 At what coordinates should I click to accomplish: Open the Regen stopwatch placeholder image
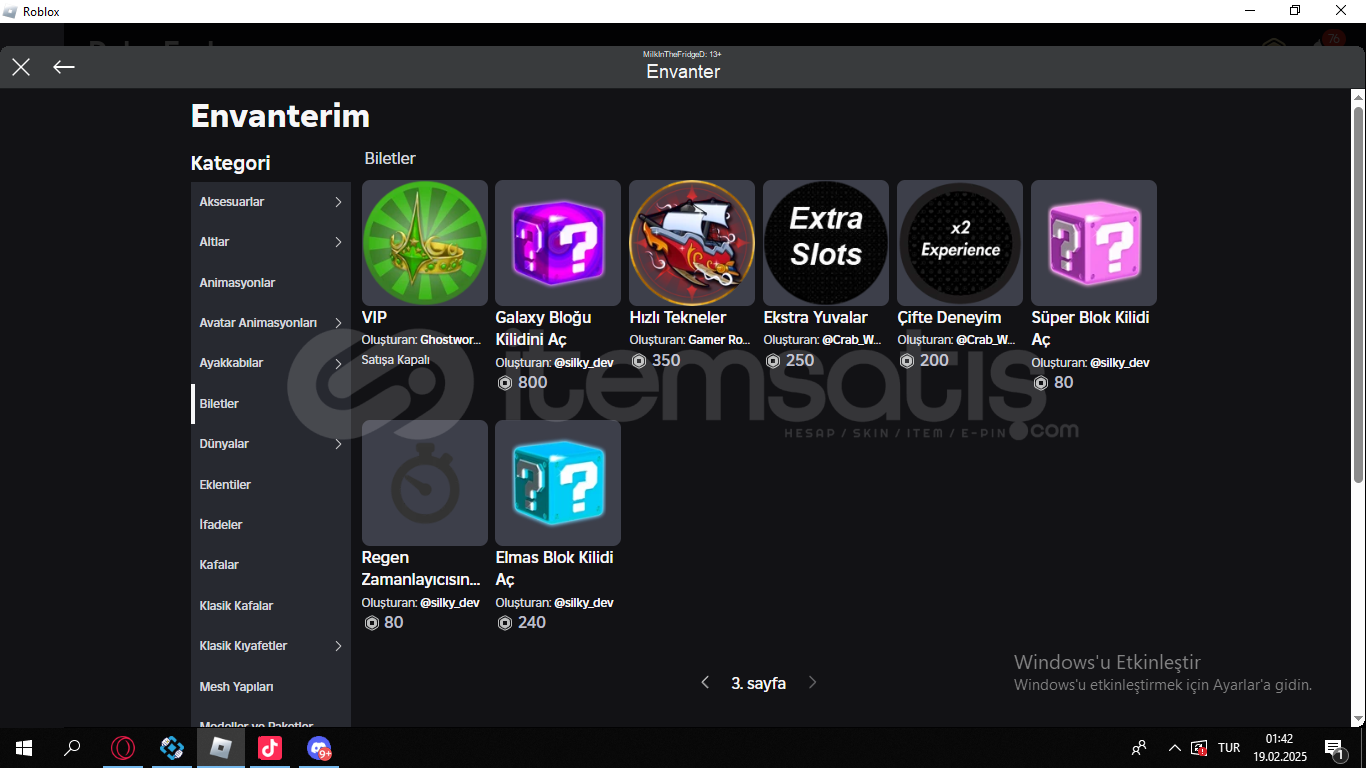(x=425, y=483)
